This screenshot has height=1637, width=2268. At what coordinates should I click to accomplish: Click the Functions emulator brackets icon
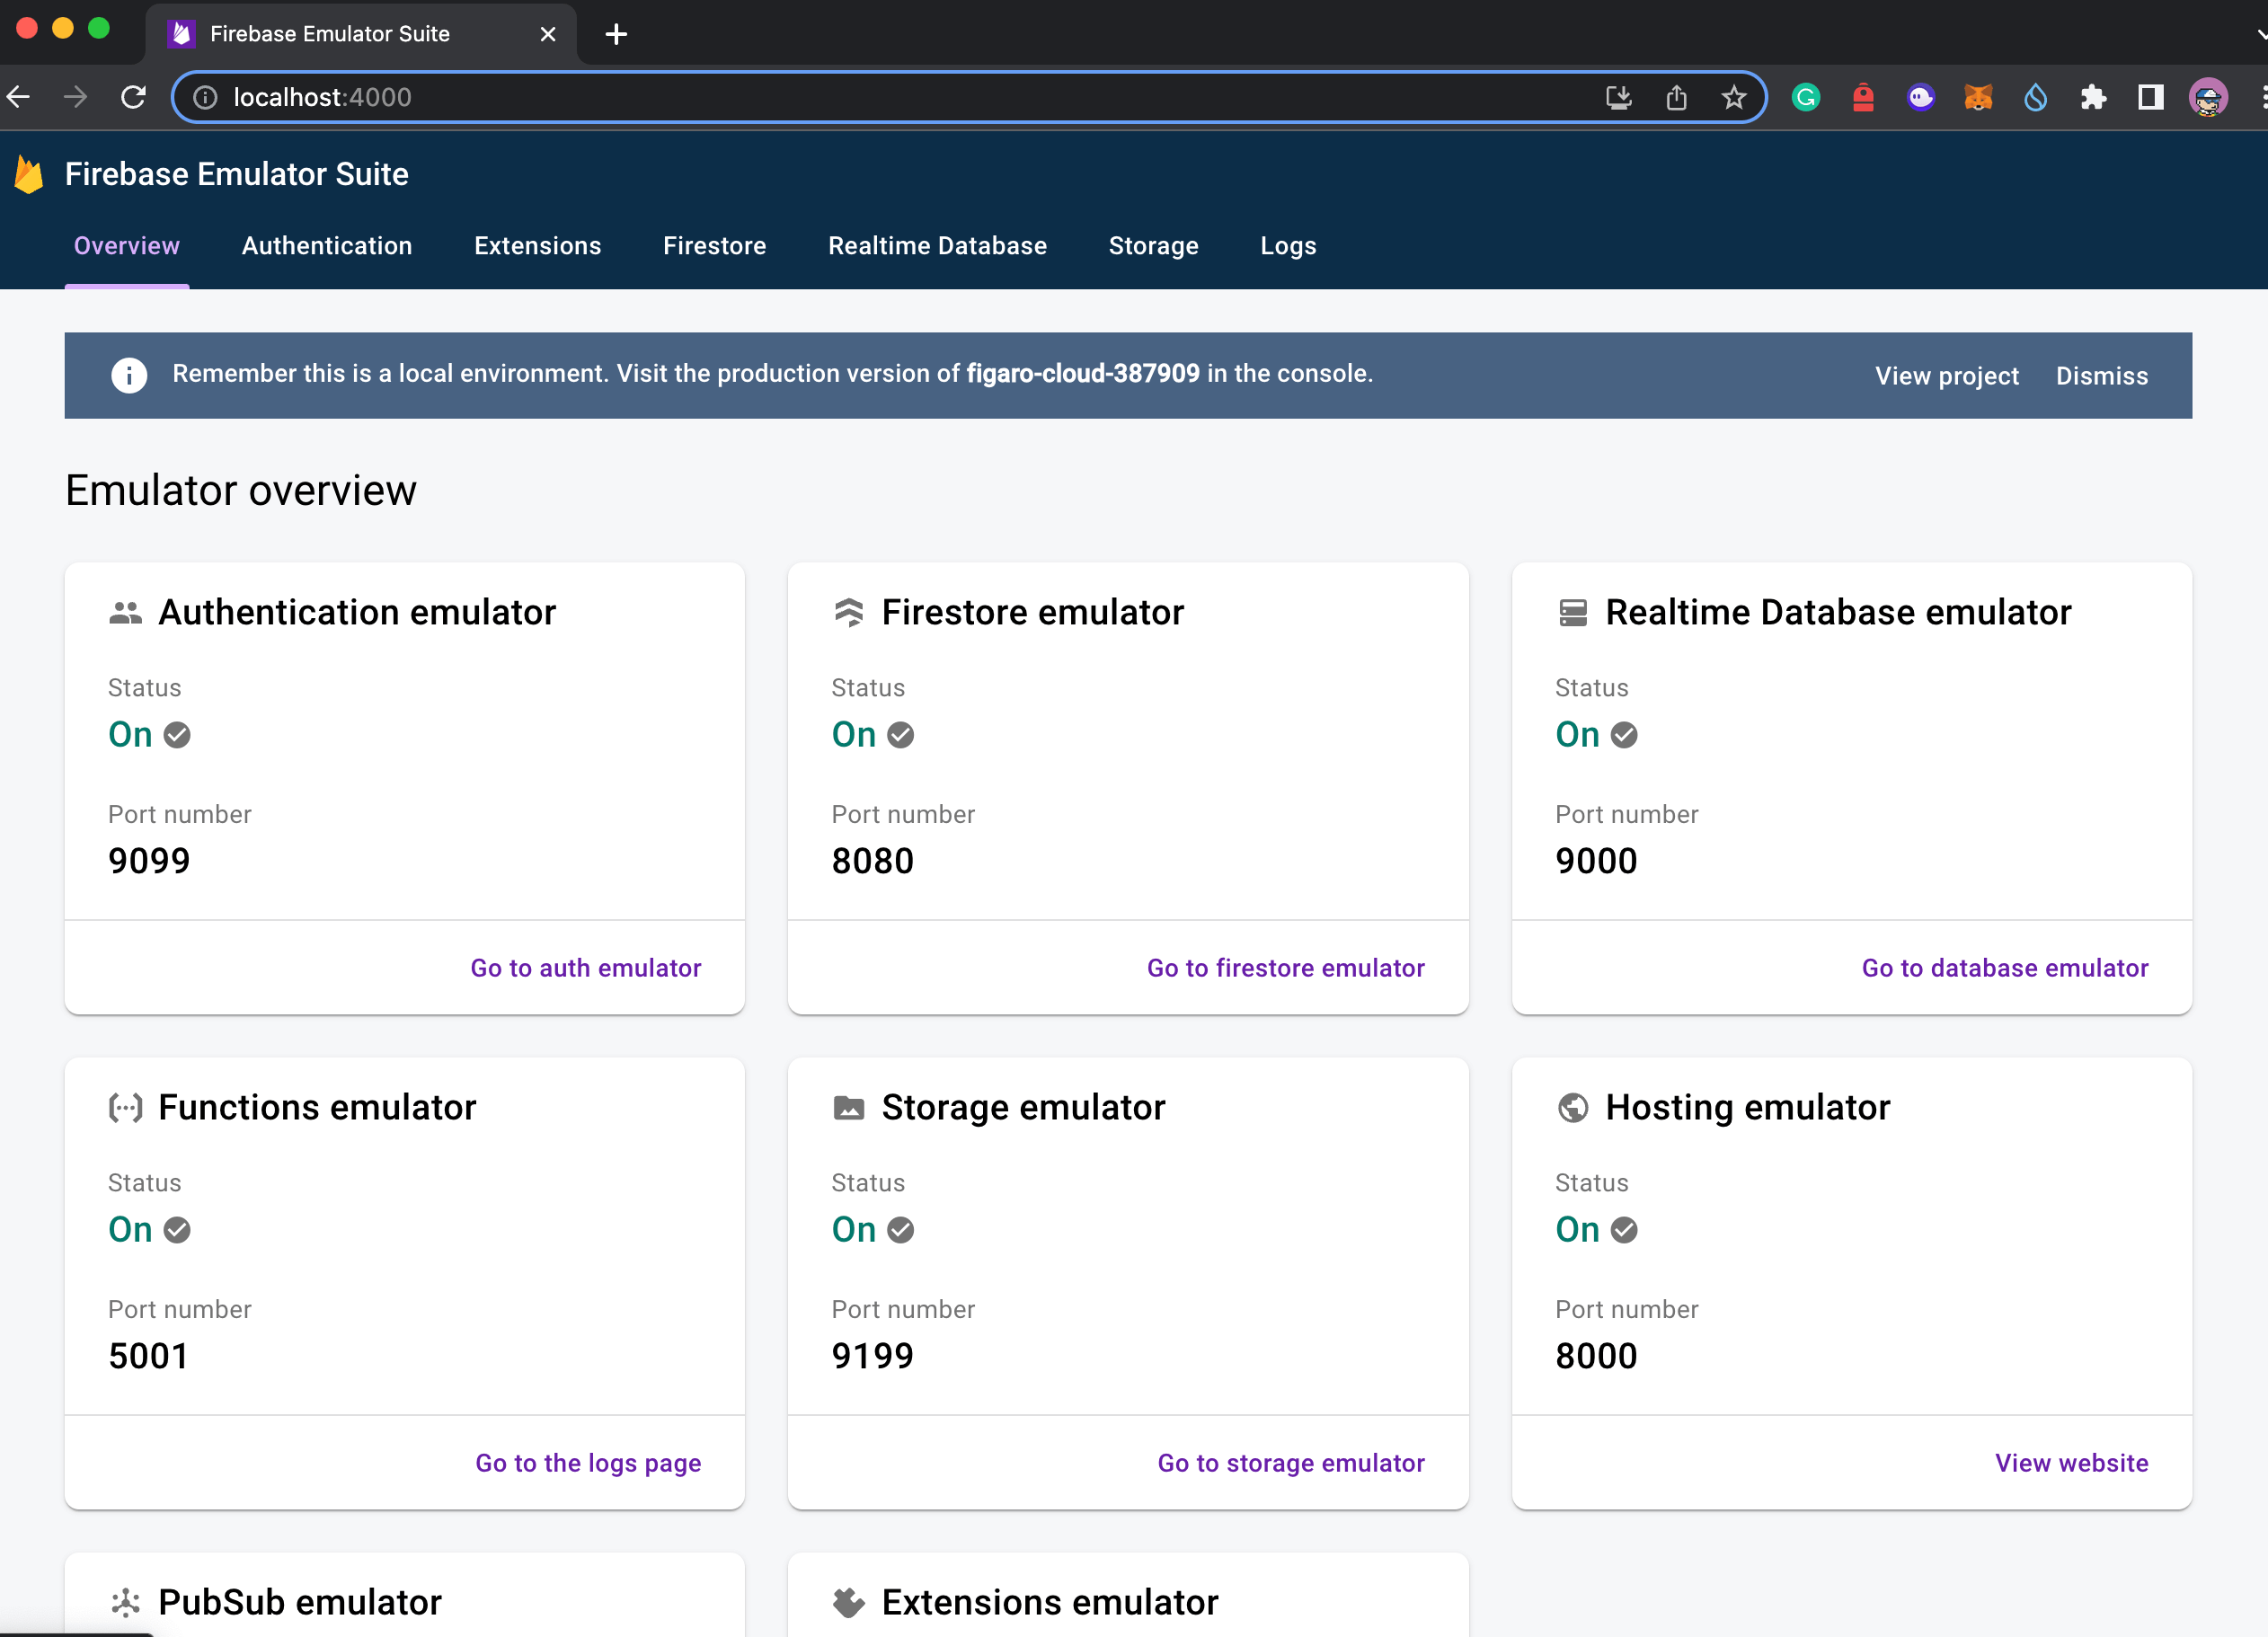point(125,1108)
